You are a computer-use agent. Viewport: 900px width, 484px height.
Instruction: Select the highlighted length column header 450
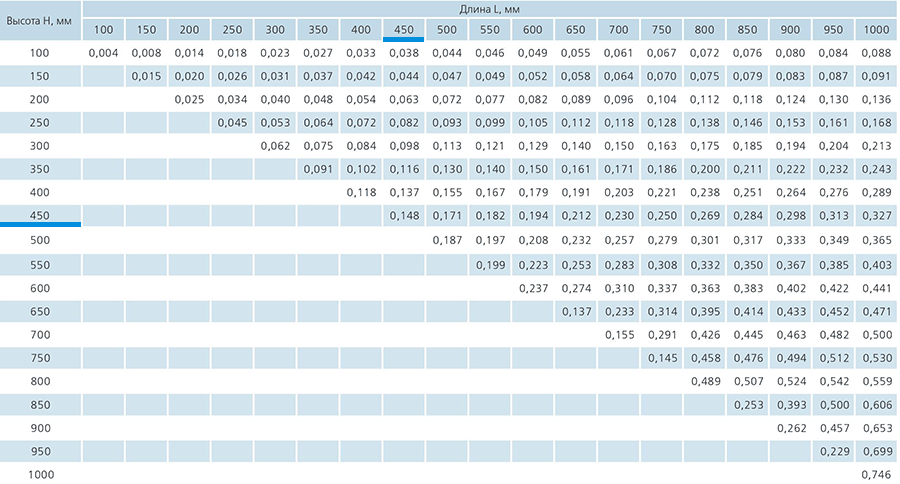click(x=404, y=30)
